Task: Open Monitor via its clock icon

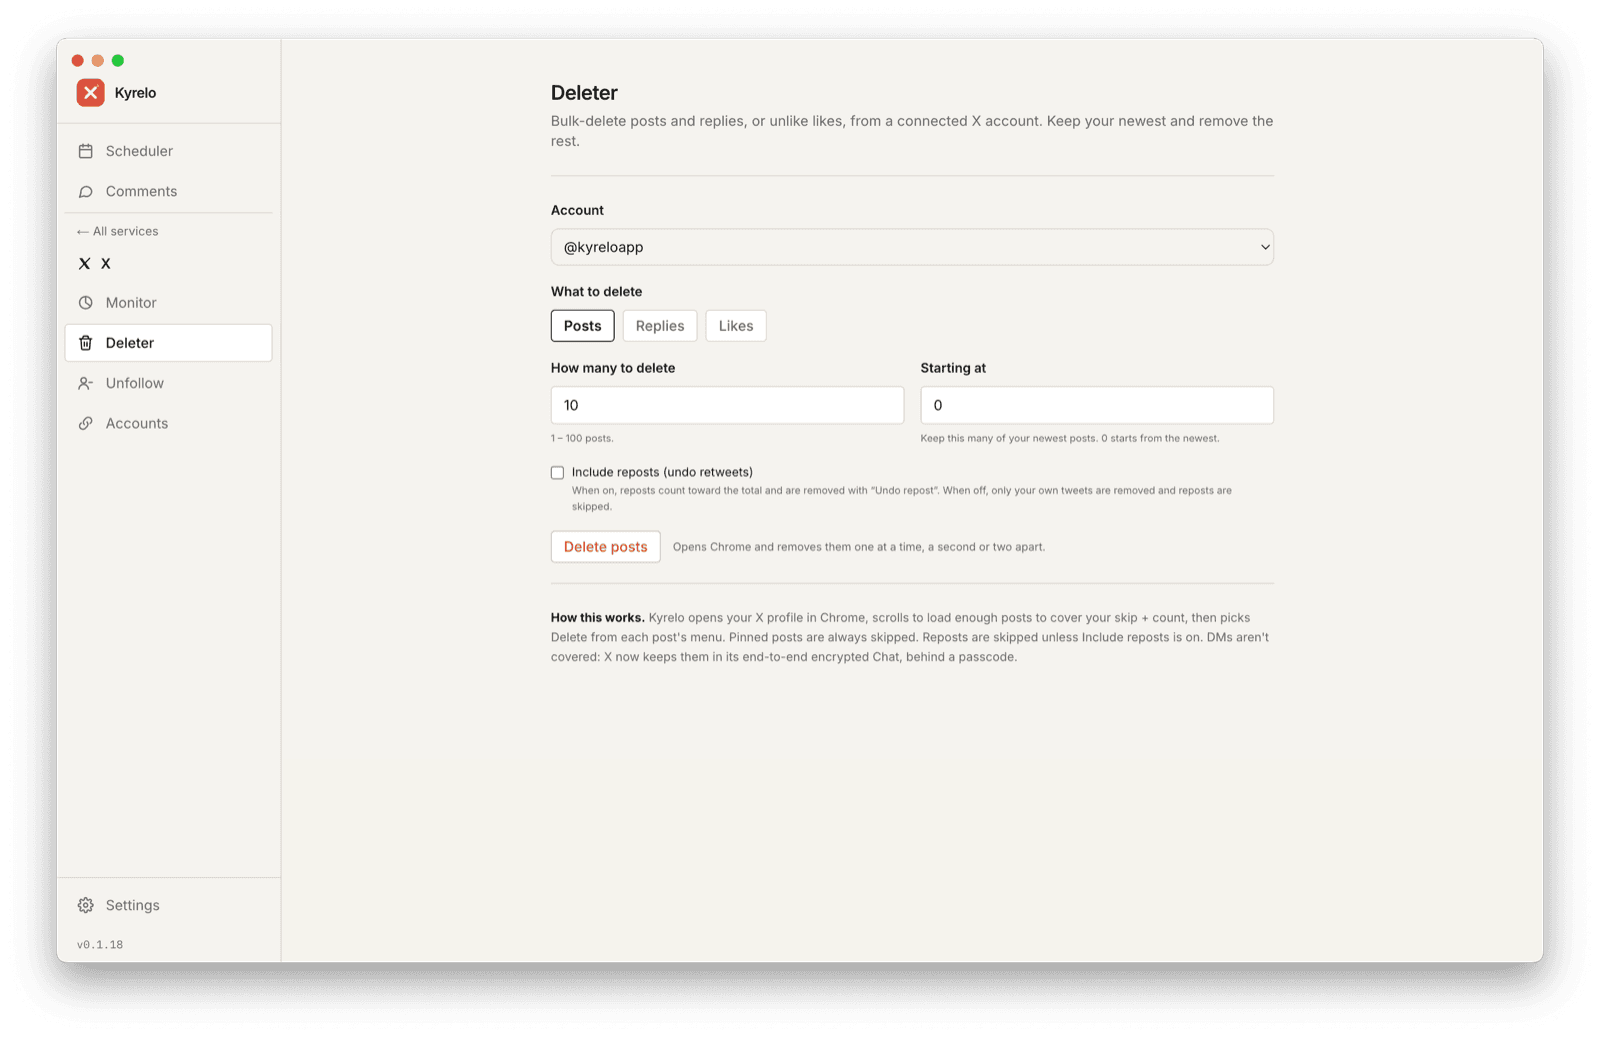Action: coord(86,303)
